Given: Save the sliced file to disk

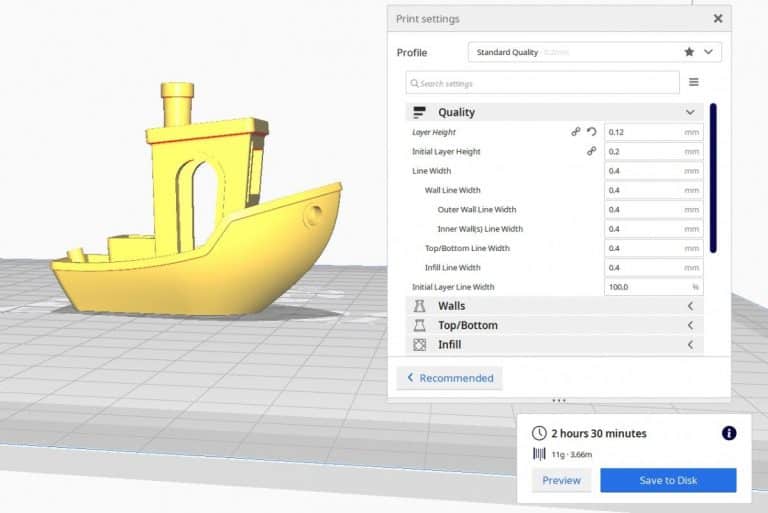Looking at the screenshot, I should pyautogui.click(x=668, y=480).
